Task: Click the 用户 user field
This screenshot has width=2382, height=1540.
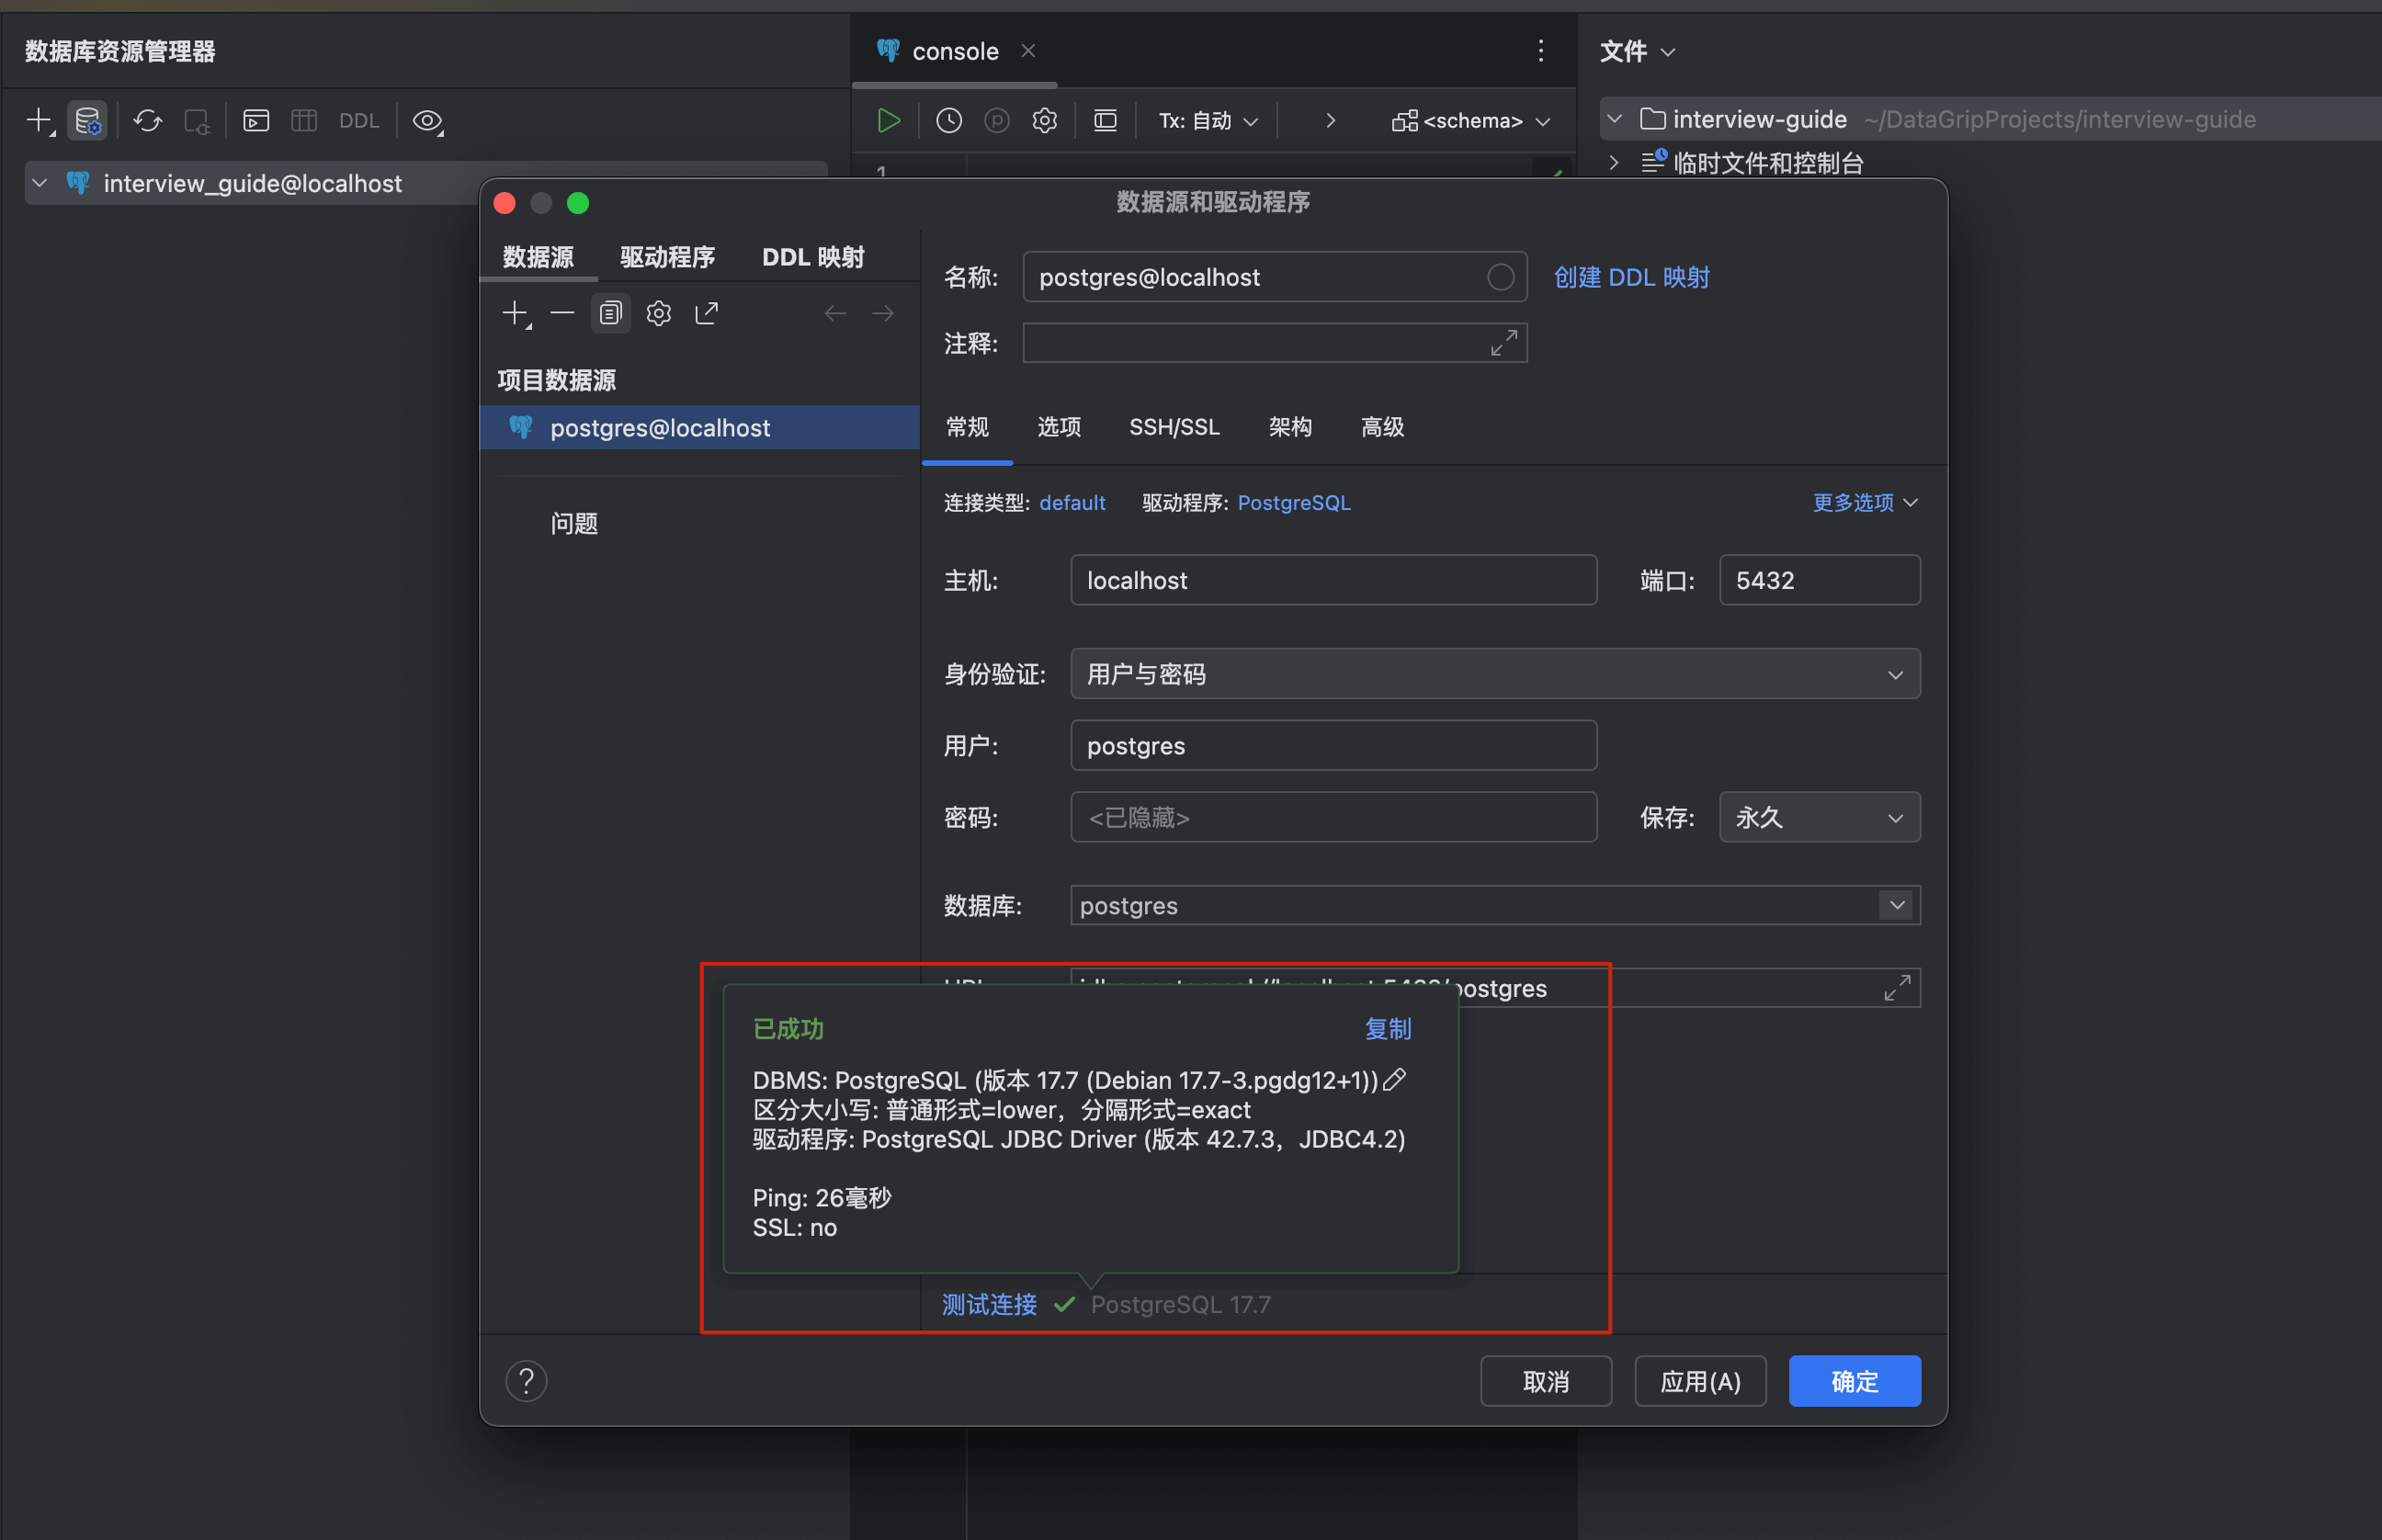Action: click(x=1333, y=746)
